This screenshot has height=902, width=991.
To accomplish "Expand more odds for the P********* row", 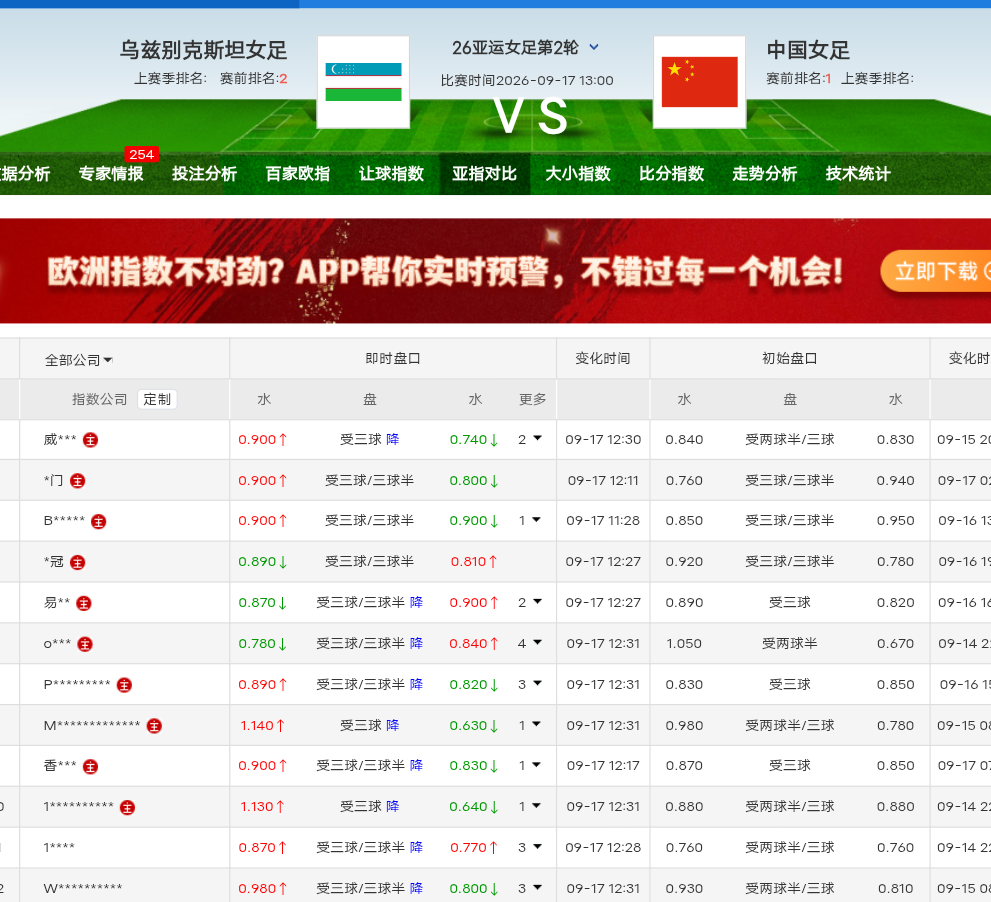I will coord(530,684).
